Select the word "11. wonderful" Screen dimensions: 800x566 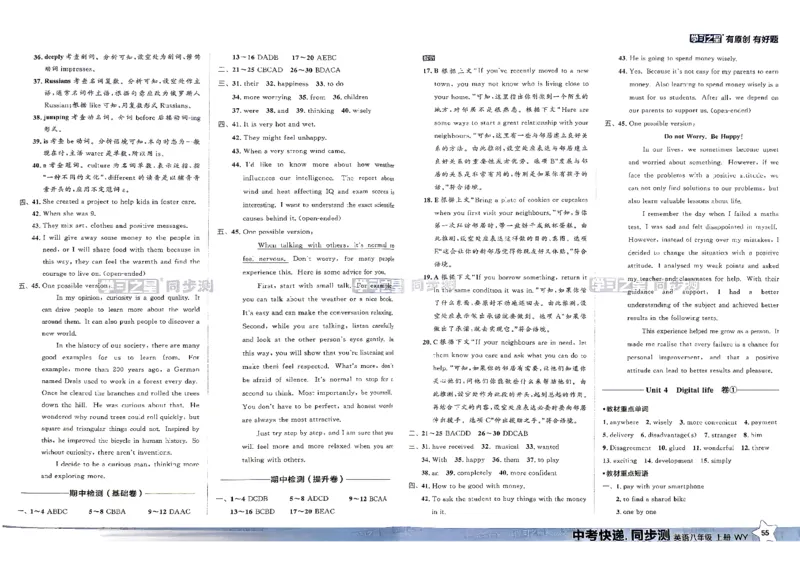(713, 448)
